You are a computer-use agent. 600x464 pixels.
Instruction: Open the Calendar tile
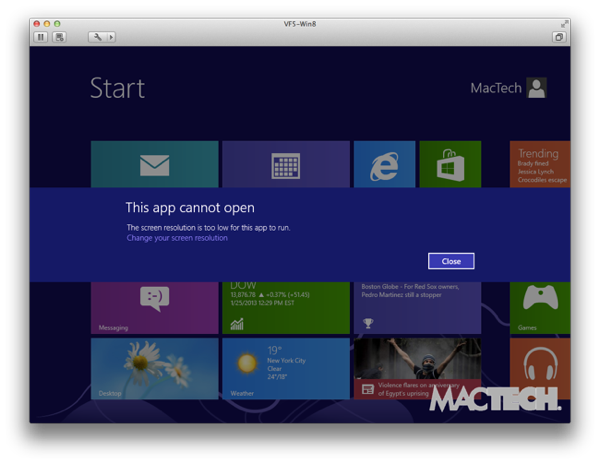pos(286,165)
